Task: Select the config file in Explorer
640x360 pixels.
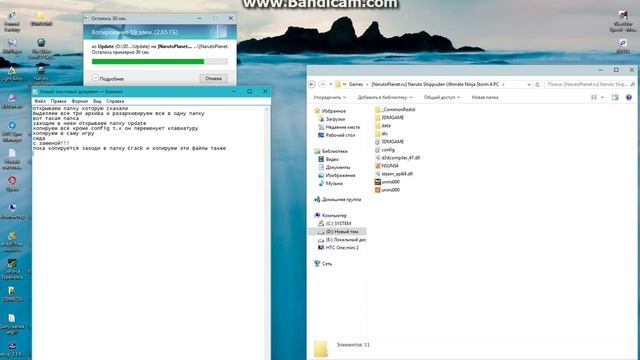Action: (384, 150)
